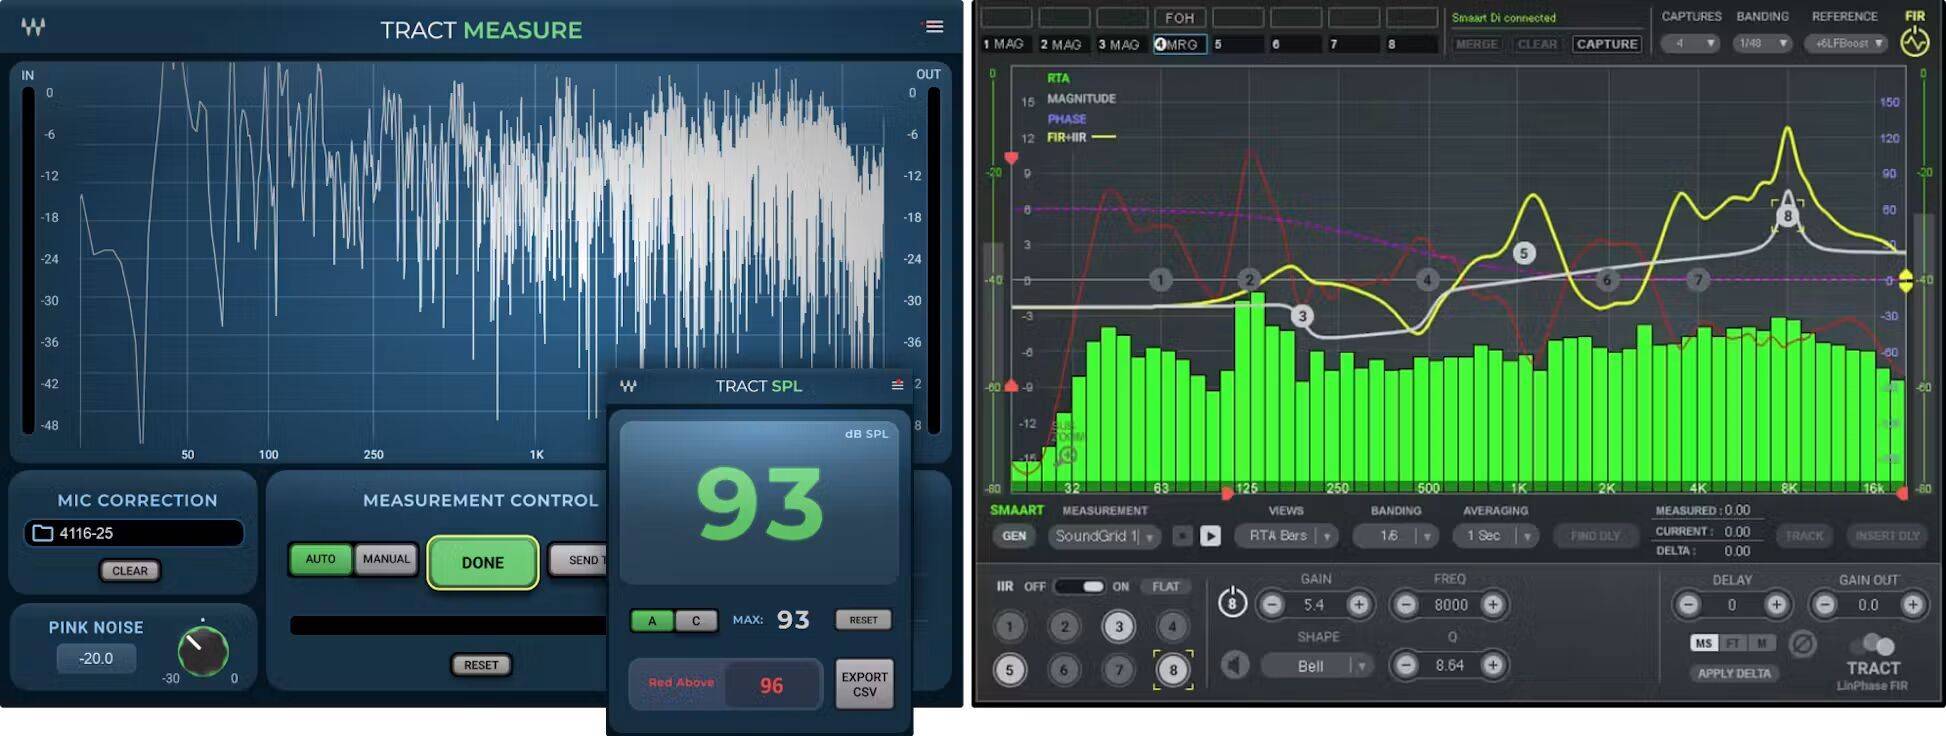Open the Captures dropdown

coord(1690,43)
